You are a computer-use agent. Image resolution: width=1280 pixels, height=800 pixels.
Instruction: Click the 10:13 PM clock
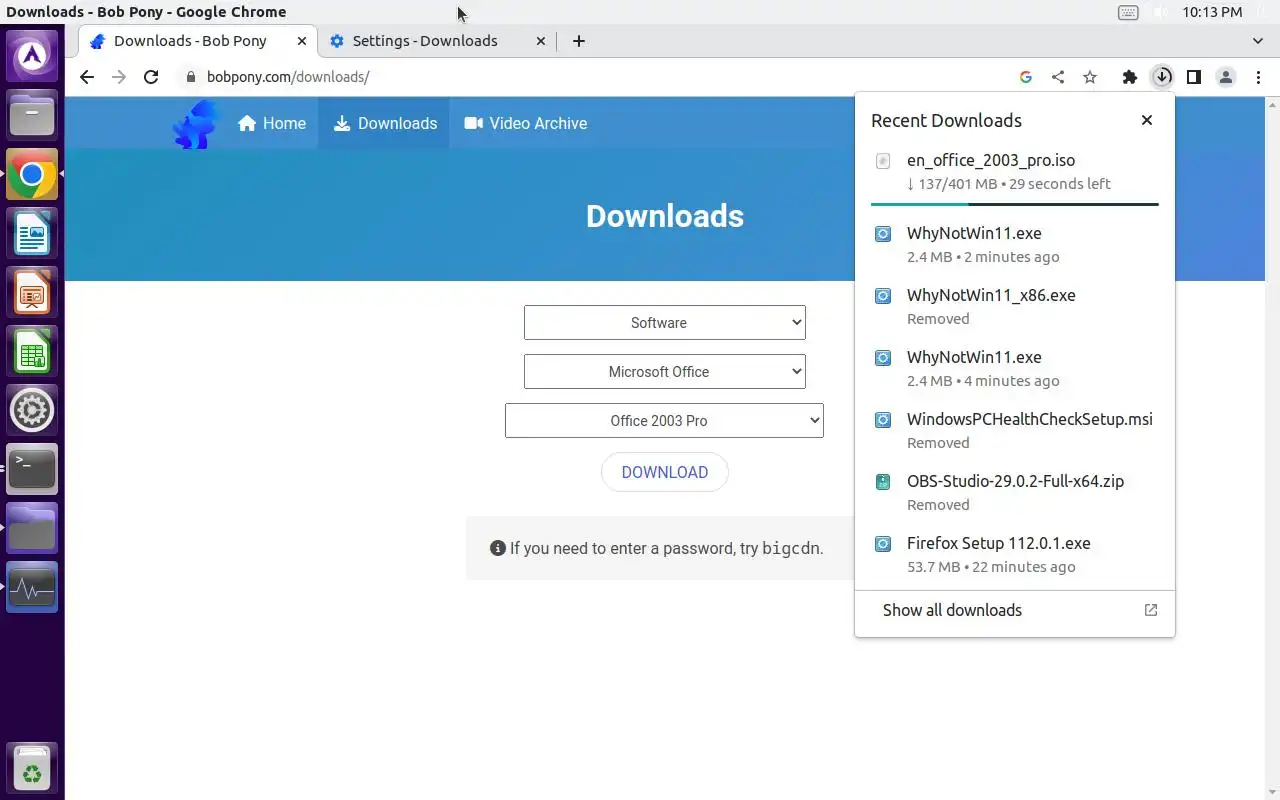1212,12
